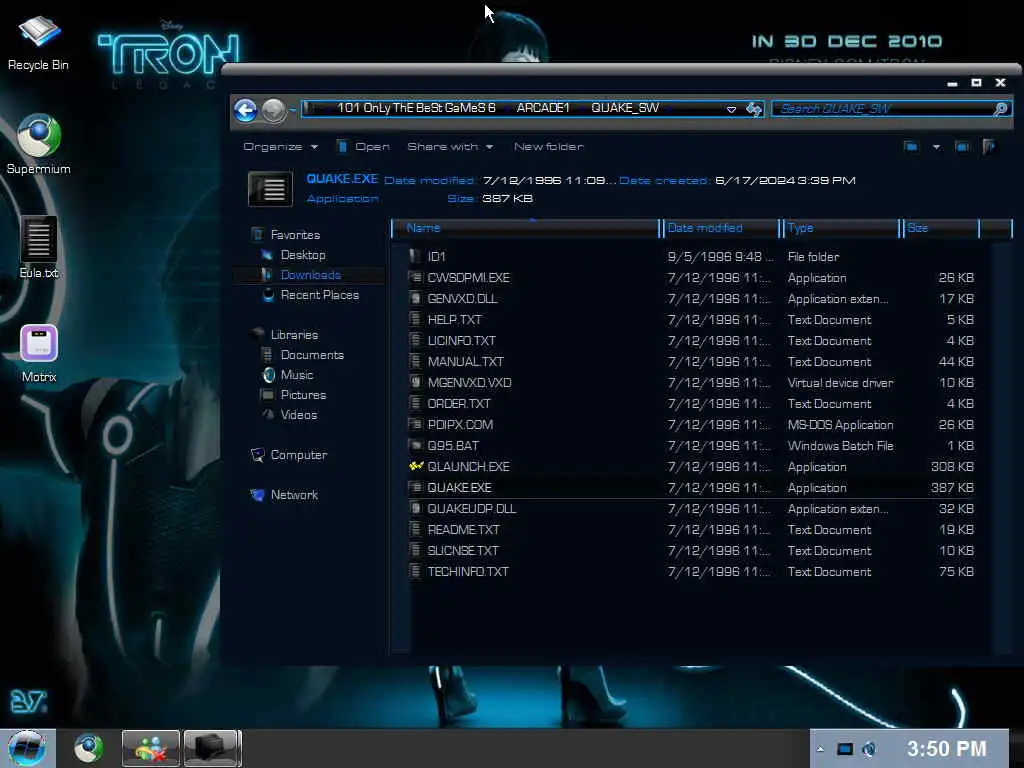Viewport: 1024px width, 768px height.
Task: Select the ARCADE1 breadcrumb segment
Action: (x=543, y=108)
